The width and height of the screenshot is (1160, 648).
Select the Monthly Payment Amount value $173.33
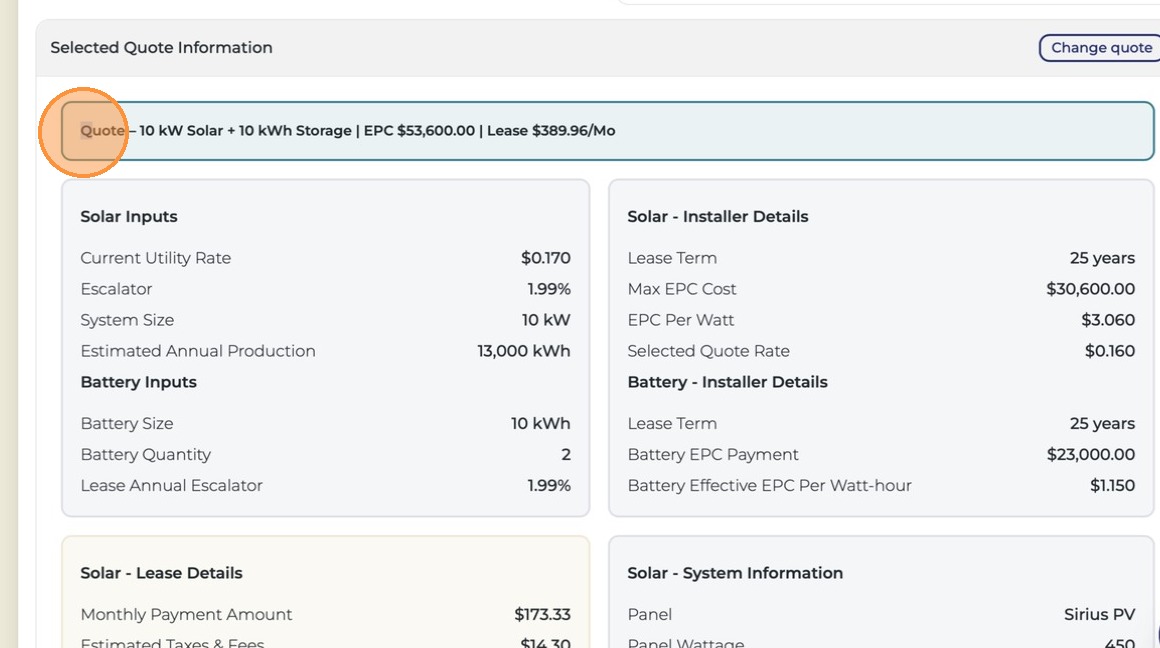pyautogui.click(x=542, y=615)
